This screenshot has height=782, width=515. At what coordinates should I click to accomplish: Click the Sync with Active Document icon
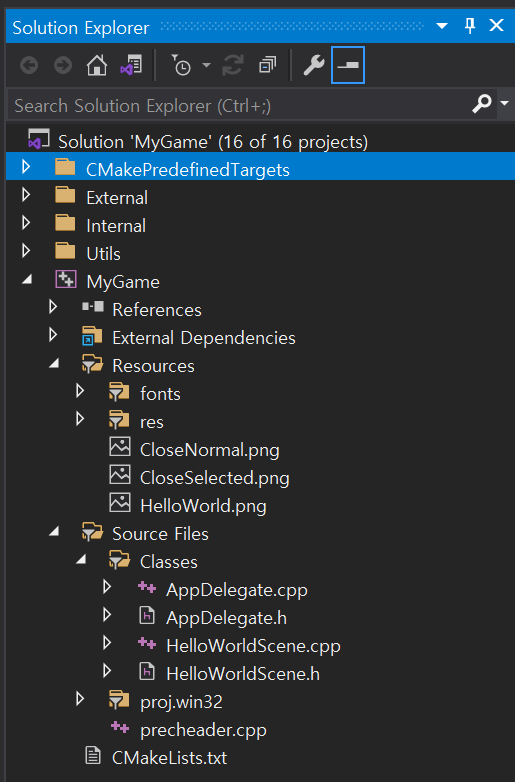click(x=233, y=65)
